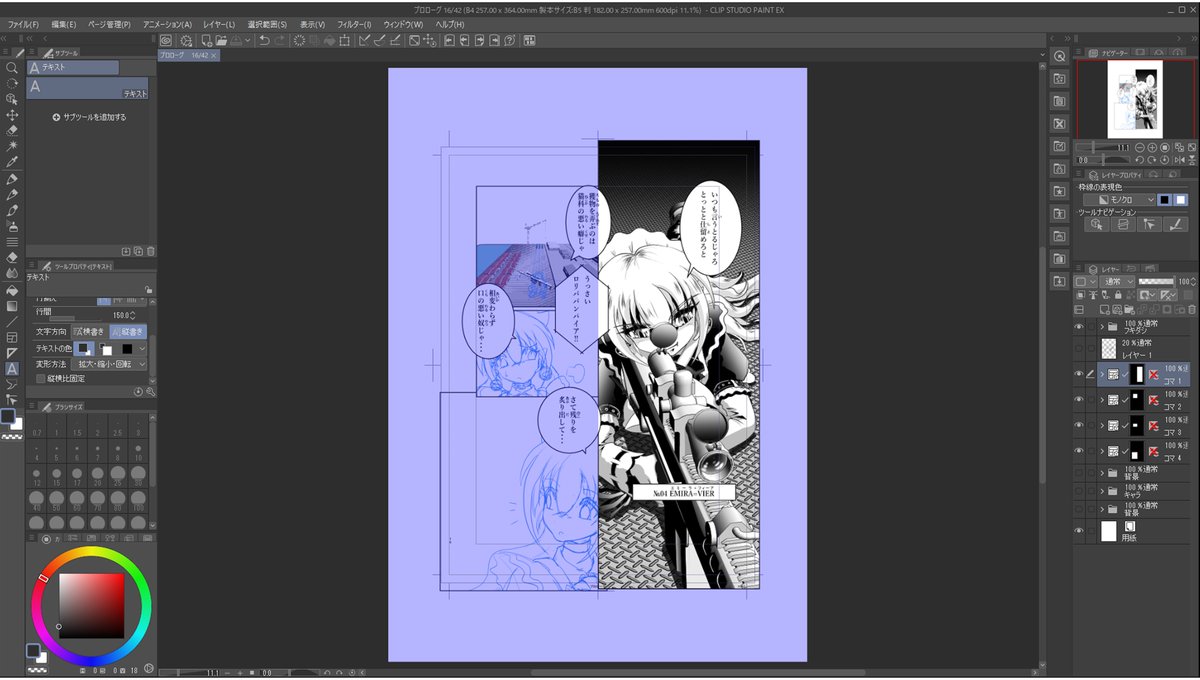The image size is (1200, 680).
Task: Select the Gradient tool
Action: [12, 306]
